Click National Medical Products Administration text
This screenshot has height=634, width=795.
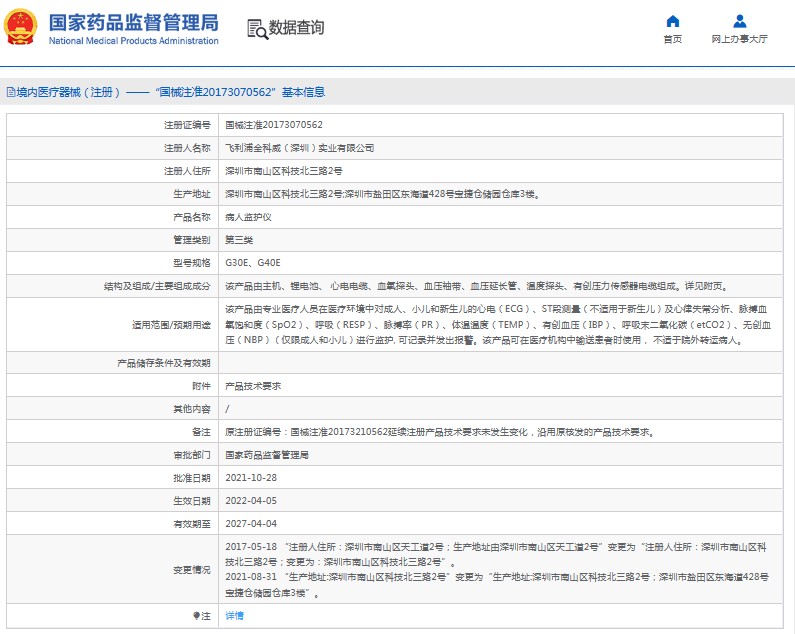coord(133,41)
